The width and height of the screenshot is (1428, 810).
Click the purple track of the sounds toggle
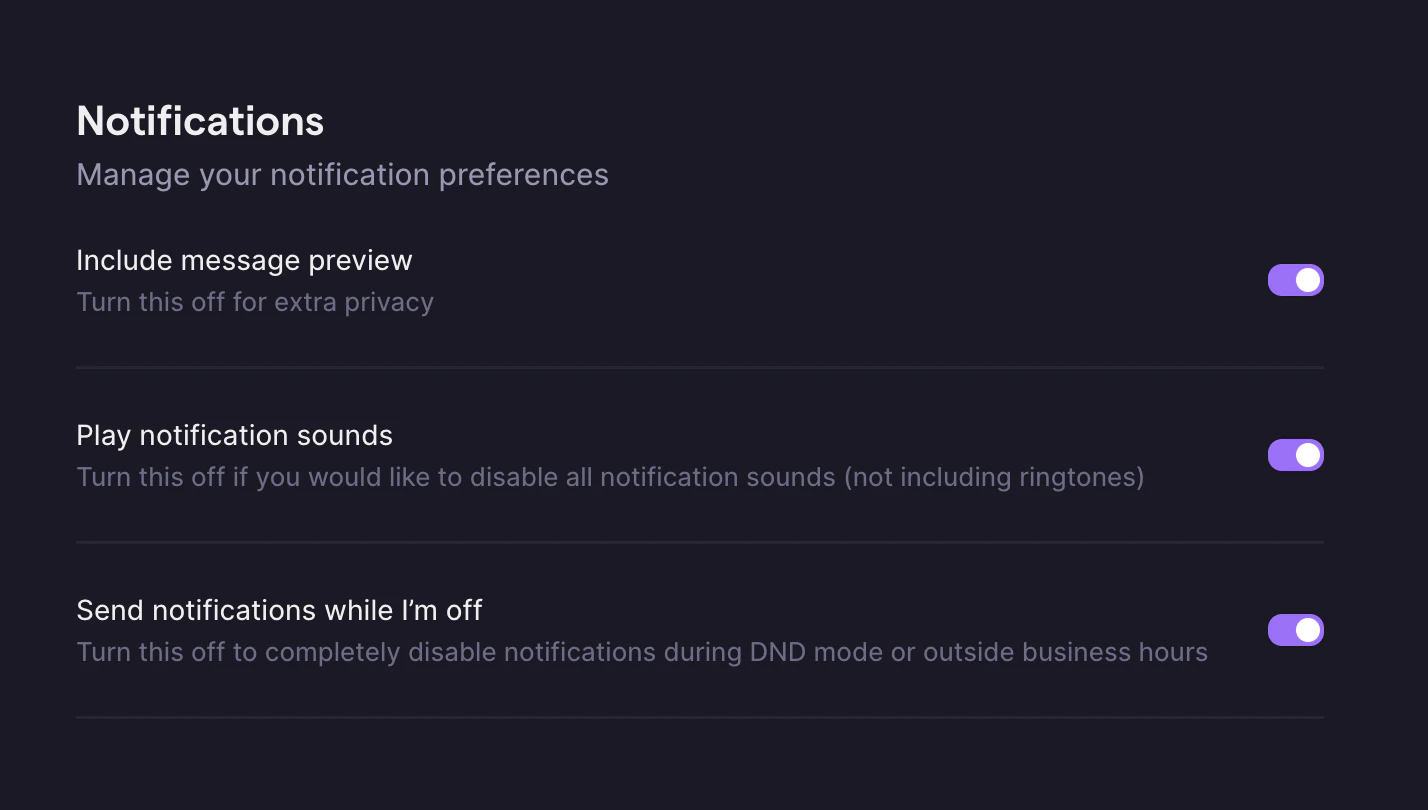1285,455
